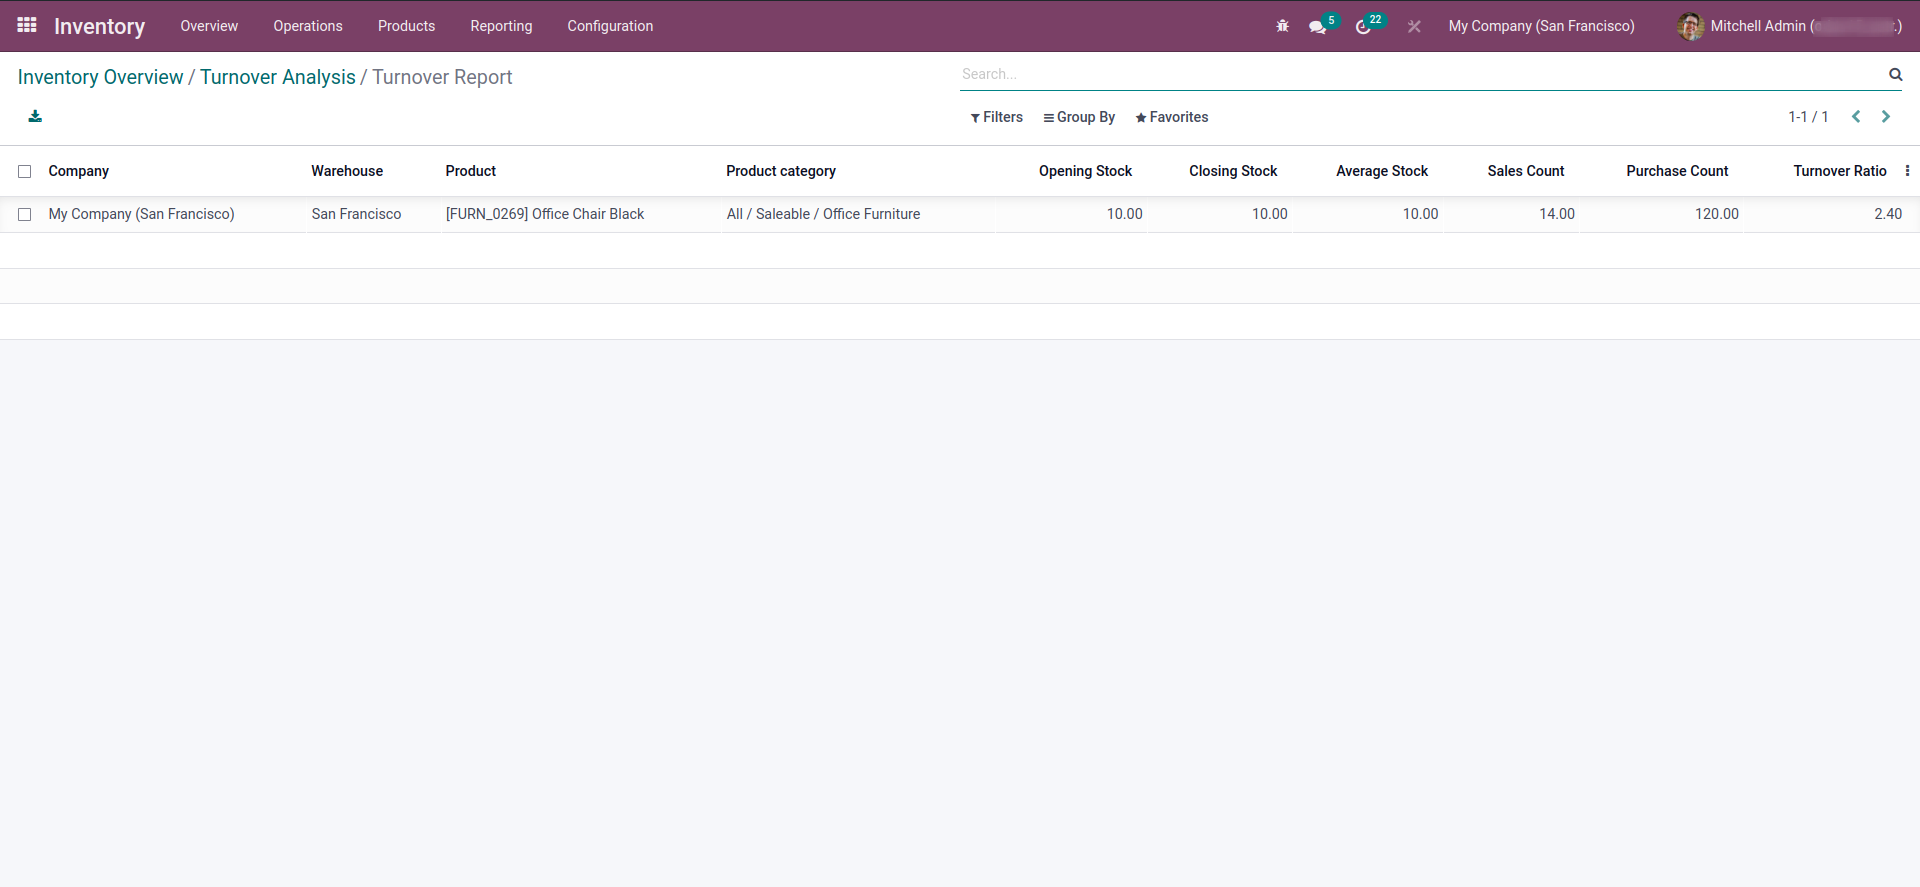Image resolution: width=1920 pixels, height=887 pixels.
Task: Sort by Opening Stock column header
Action: point(1085,171)
